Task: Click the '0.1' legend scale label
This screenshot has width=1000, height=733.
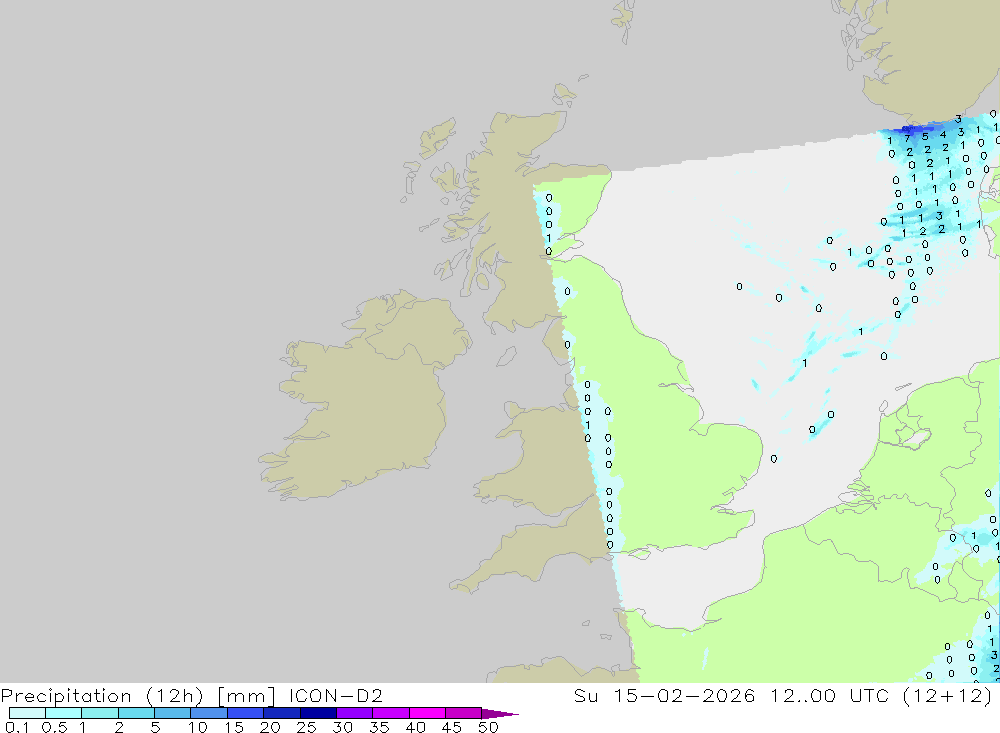Action: click(16, 727)
